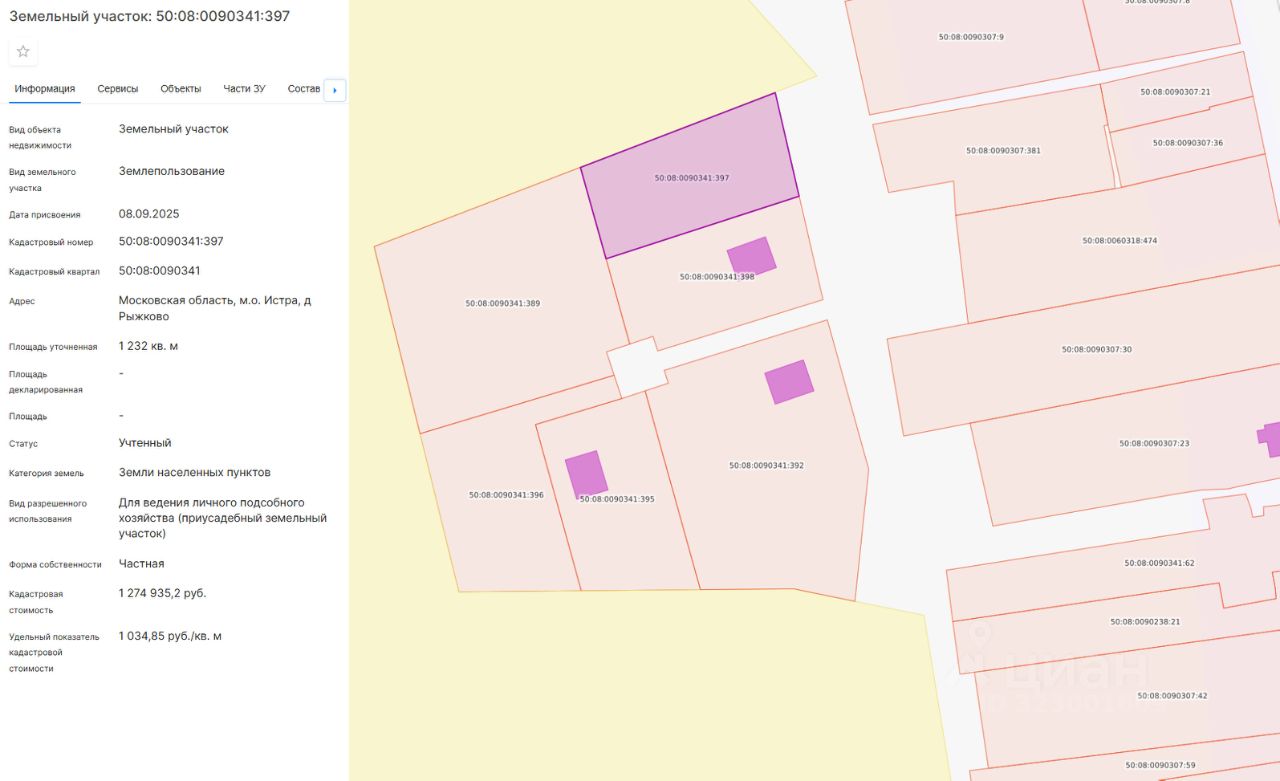Click the cadastral quarter value 50:08:0090341
The image size is (1280, 781).
[x=160, y=270]
